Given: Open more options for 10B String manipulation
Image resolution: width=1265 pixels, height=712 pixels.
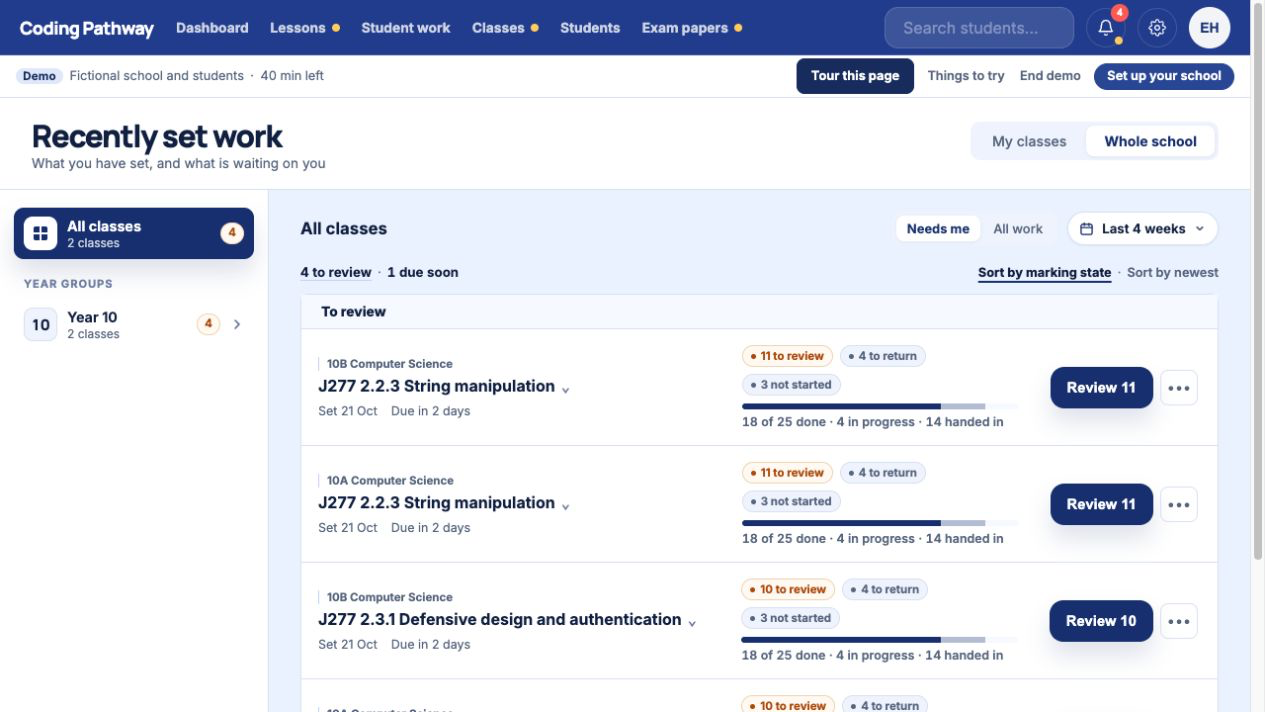Looking at the screenshot, I should [x=1179, y=388].
